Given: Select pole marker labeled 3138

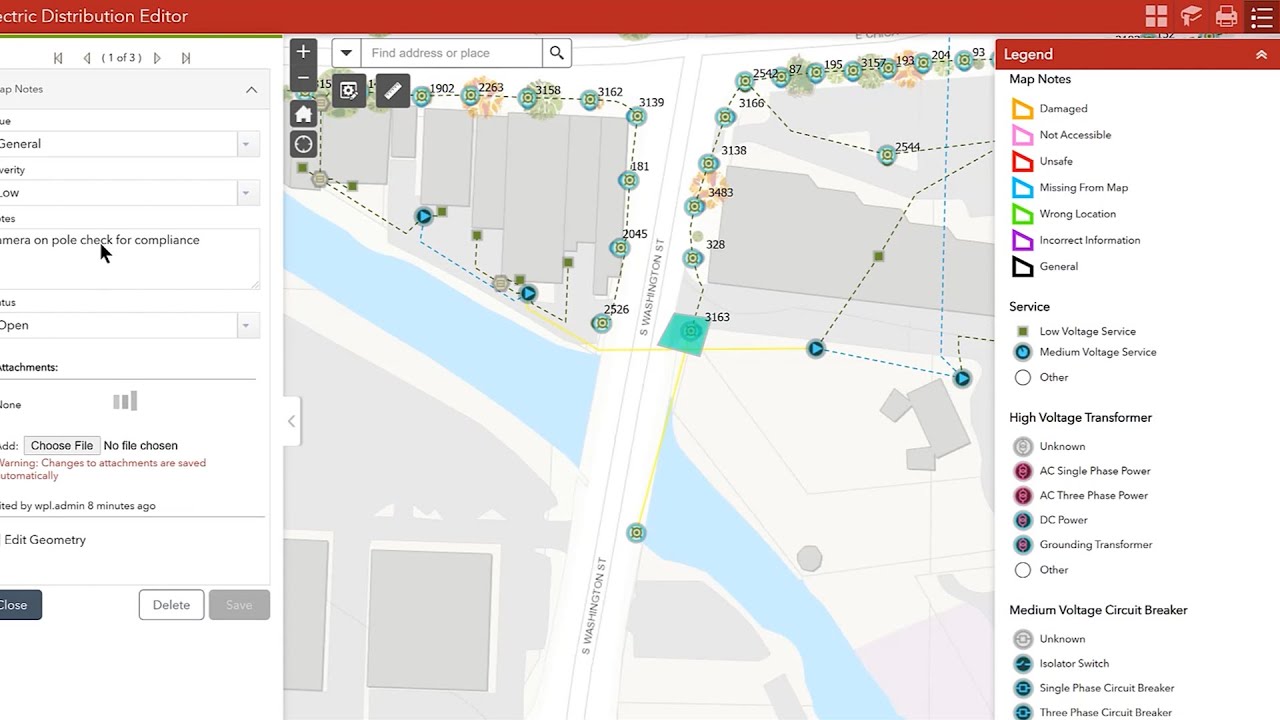Looking at the screenshot, I should click(709, 163).
